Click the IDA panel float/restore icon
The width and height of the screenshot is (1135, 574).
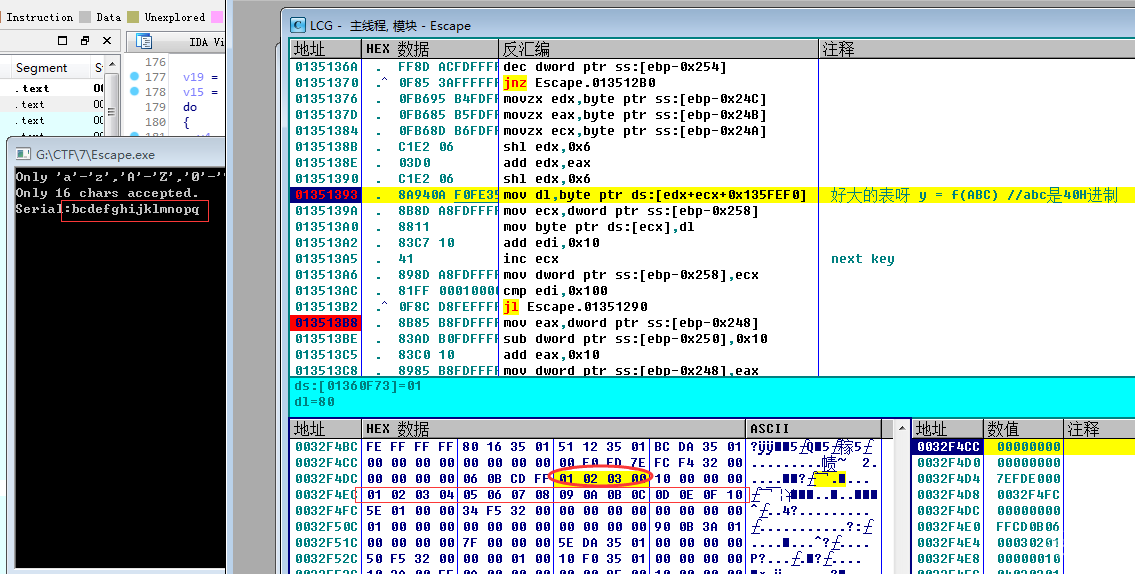85,41
